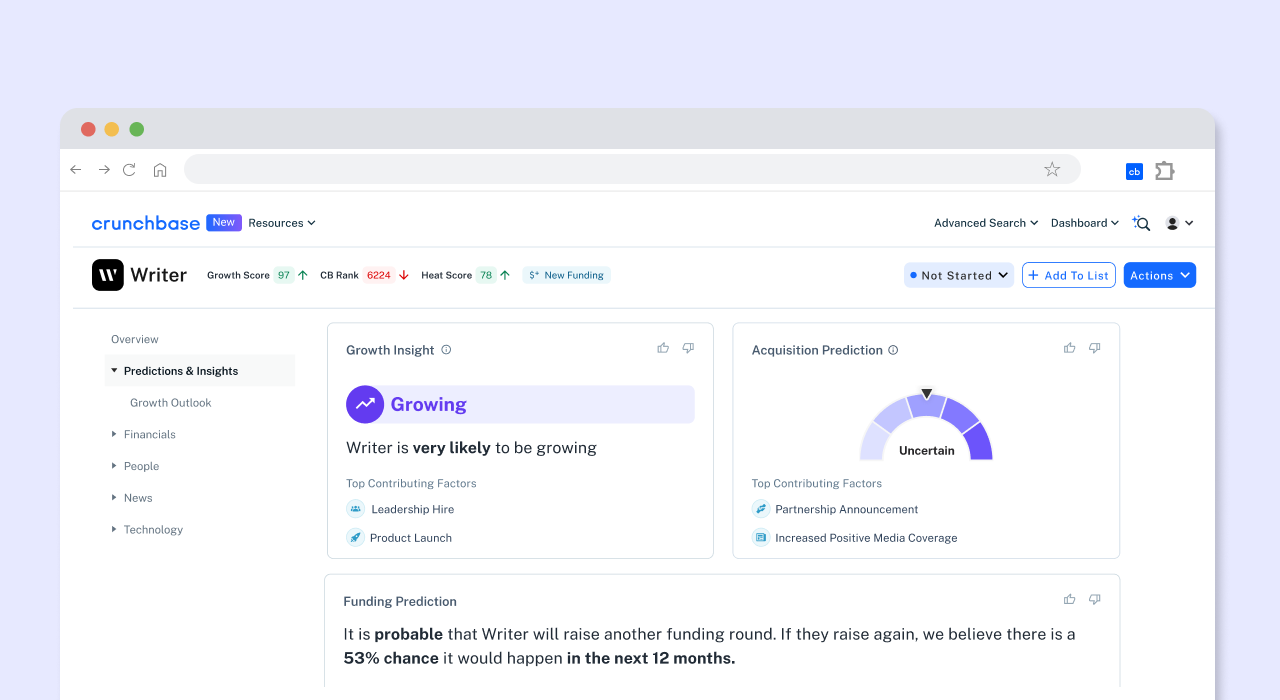Click the Add To List button
1280x700 pixels.
1069,275
